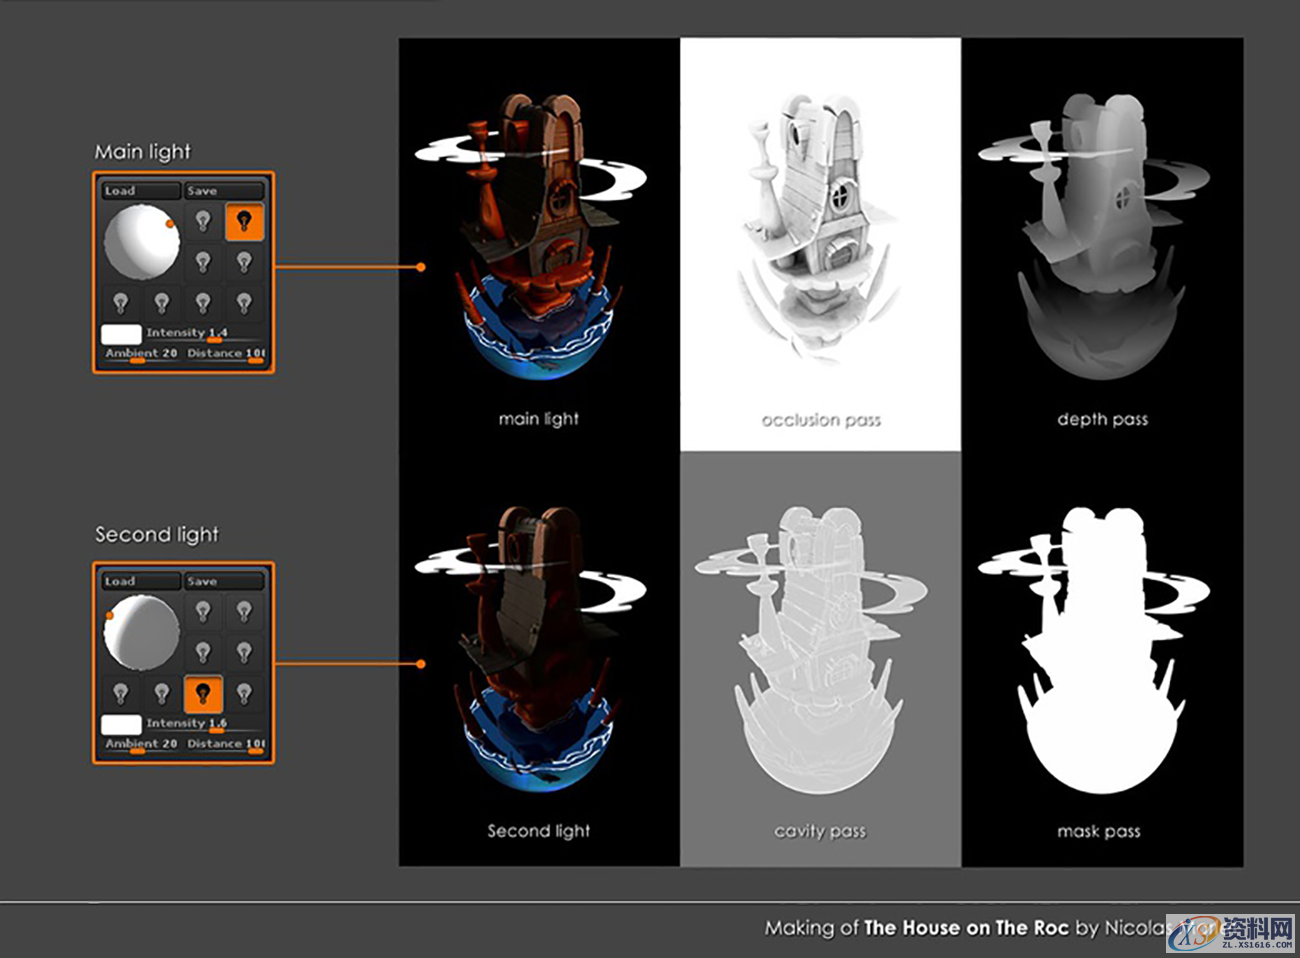Select the highlighted orange lightbulb in Second light panel
This screenshot has width=1300, height=958.
coord(203,694)
